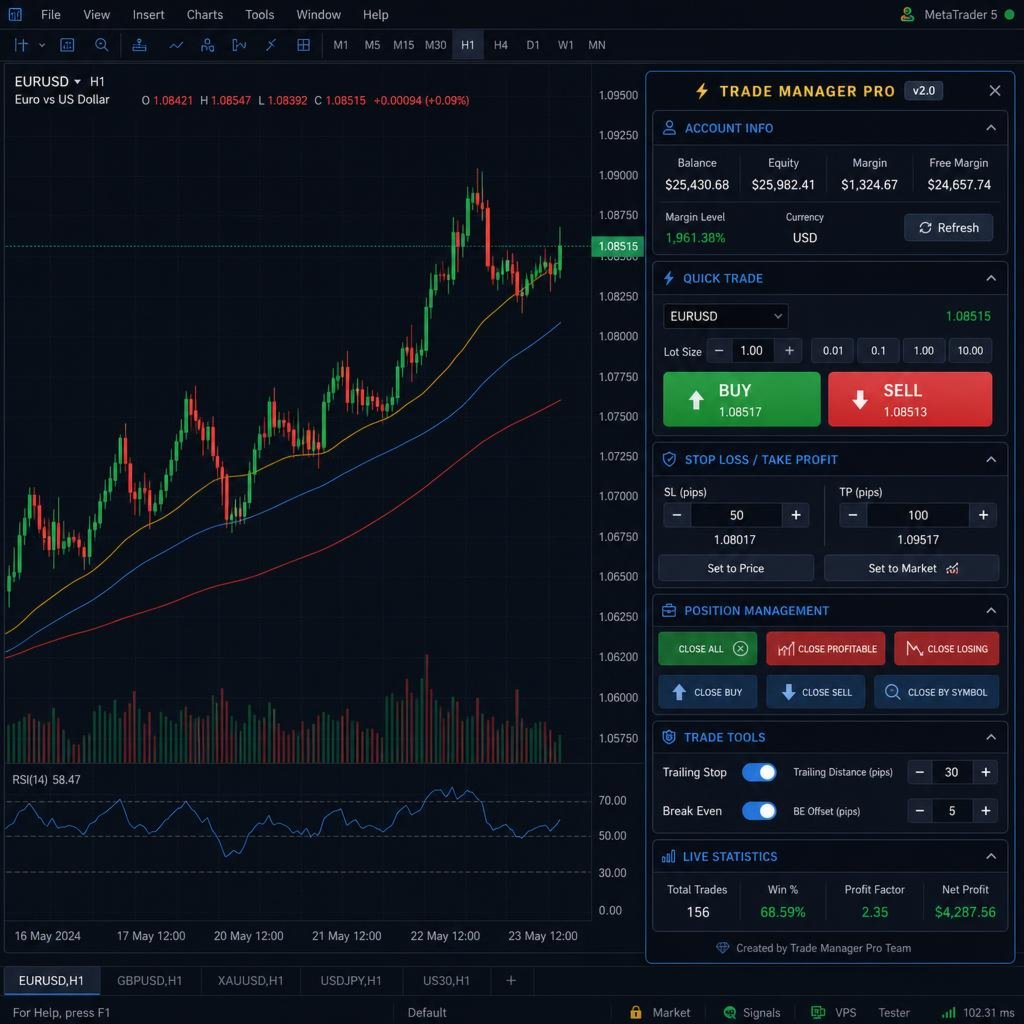
Task: Open the EURUSD symbol dropdown in Quick Trade
Action: 725,316
